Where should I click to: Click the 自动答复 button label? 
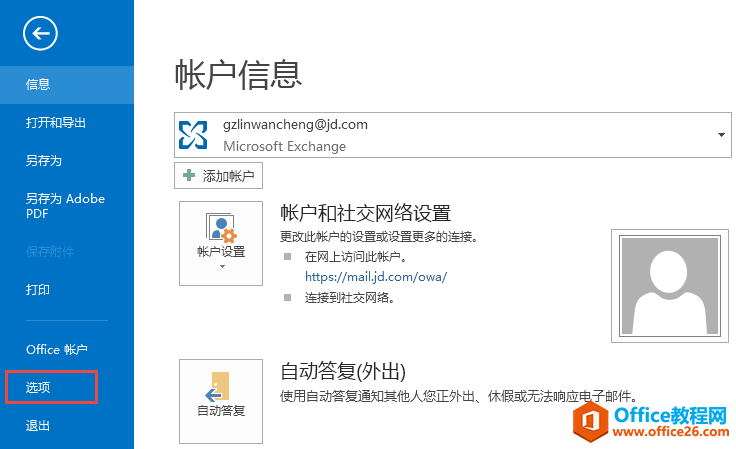pos(221,411)
